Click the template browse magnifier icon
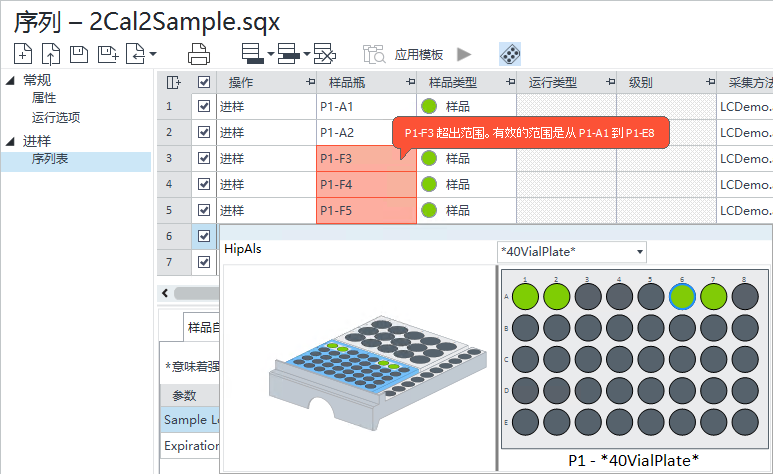This screenshot has height=474, width=773. [374, 54]
